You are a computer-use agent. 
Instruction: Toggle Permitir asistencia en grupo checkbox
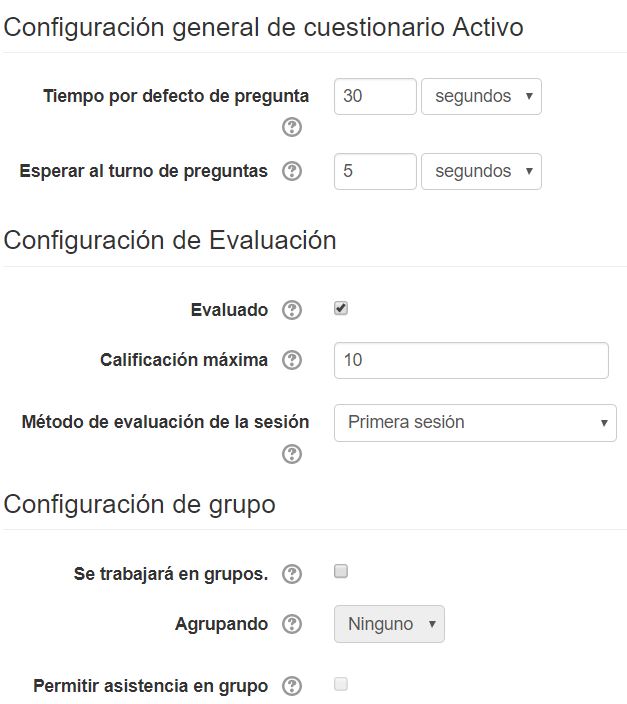pyautogui.click(x=341, y=685)
